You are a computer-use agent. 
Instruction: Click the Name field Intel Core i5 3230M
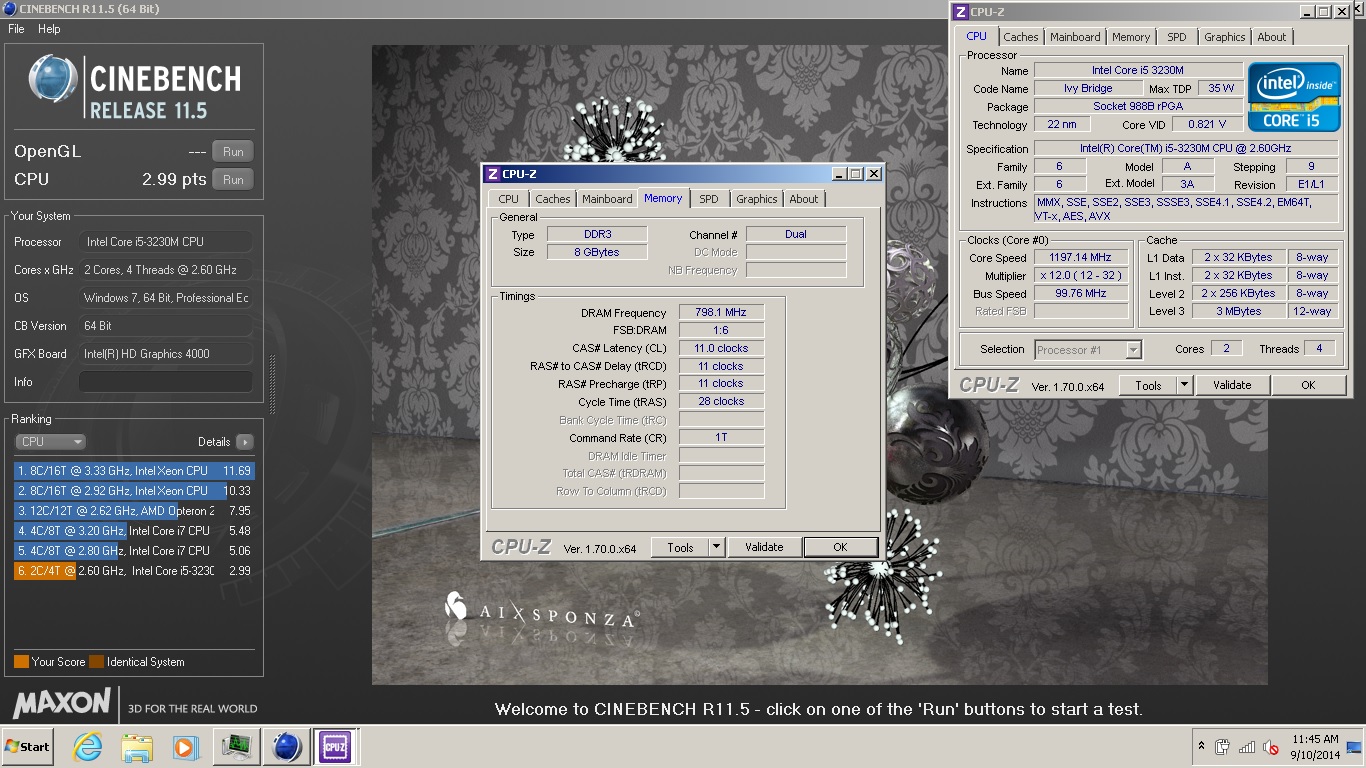tap(1138, 71)
